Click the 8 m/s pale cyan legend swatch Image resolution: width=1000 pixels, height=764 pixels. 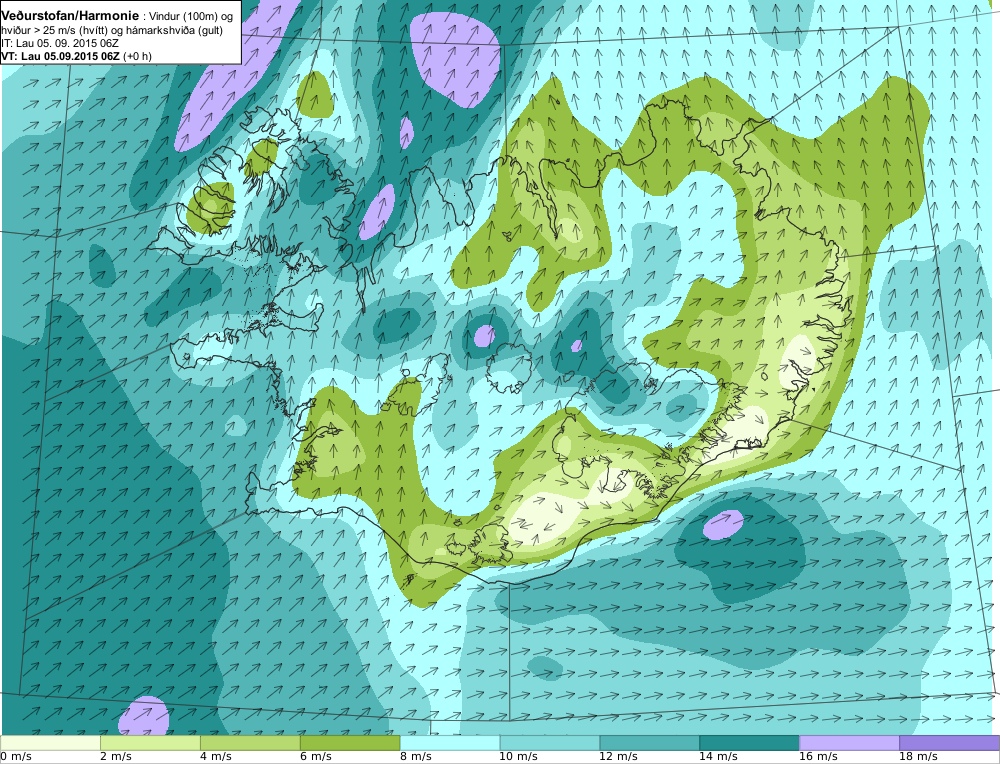[450, 742]
